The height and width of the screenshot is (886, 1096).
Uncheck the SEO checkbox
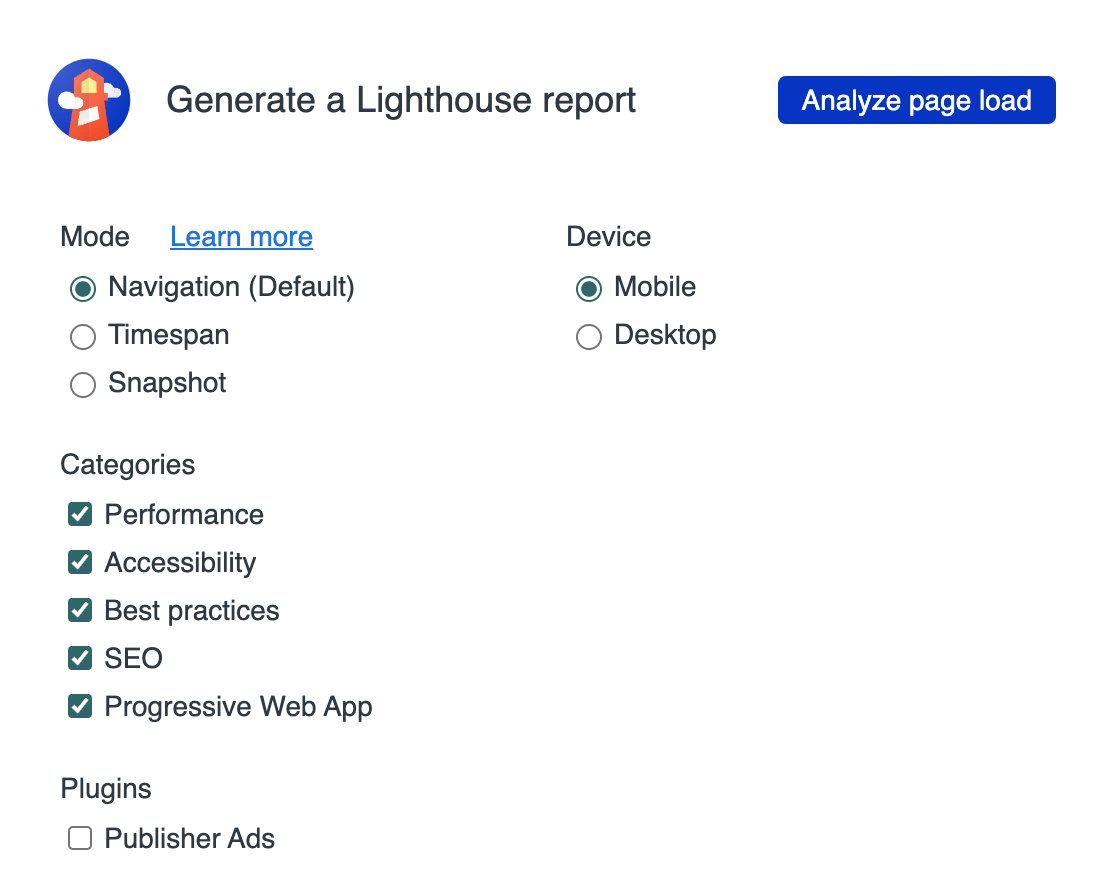pyautogui.click(x=79, y=658)
